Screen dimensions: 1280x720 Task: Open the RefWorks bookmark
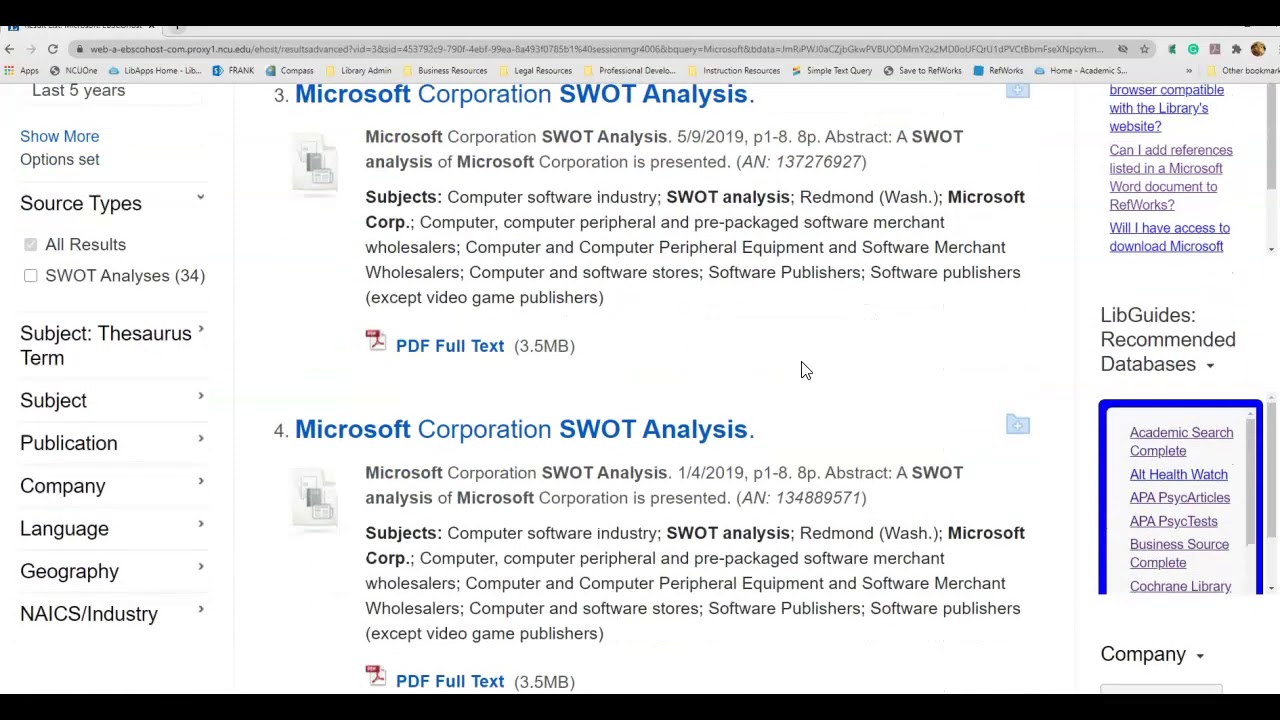[998, 71]
